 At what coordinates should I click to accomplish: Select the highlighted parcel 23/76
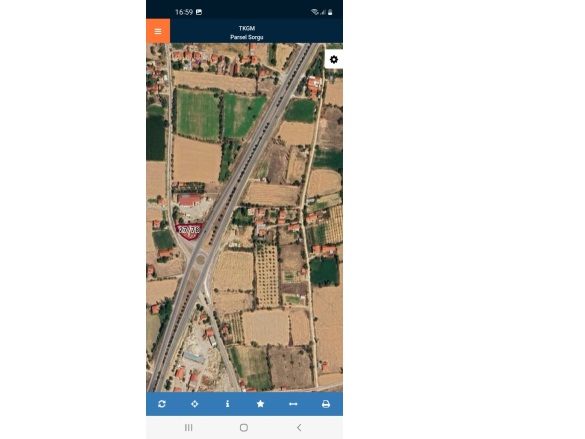pyautogui.click(x=189, y=231)
